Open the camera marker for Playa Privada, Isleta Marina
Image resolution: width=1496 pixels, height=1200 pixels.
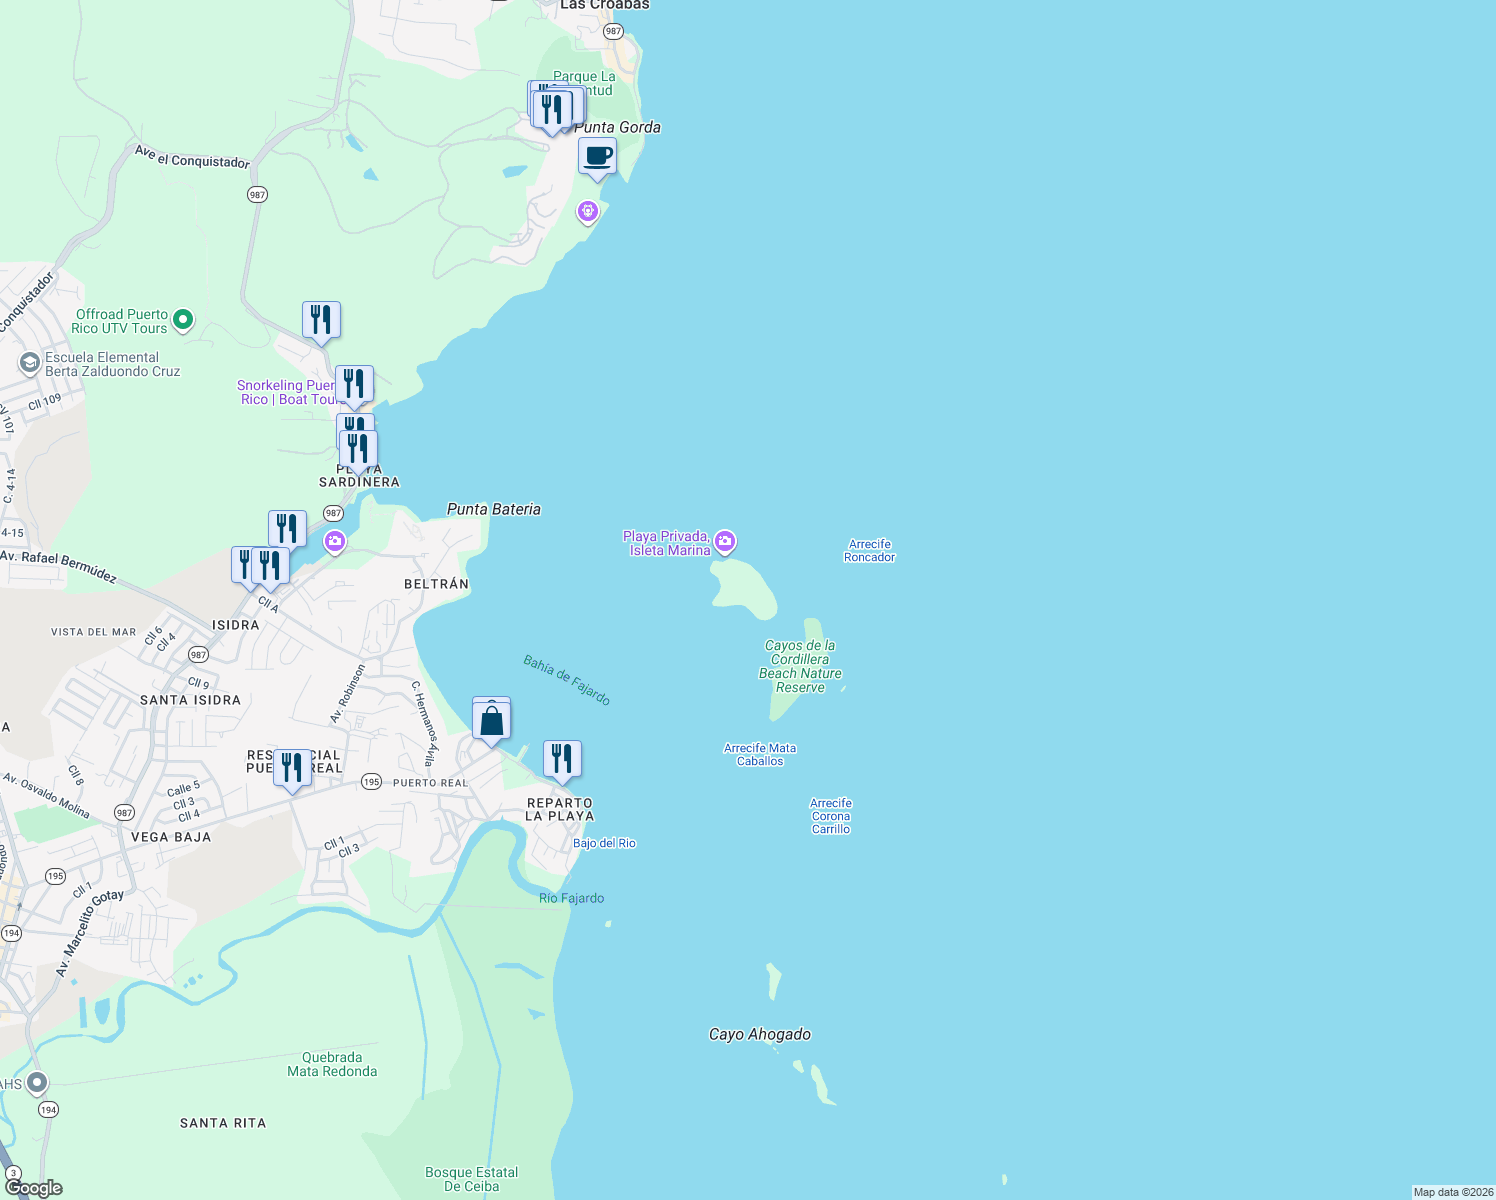(724, 541)
